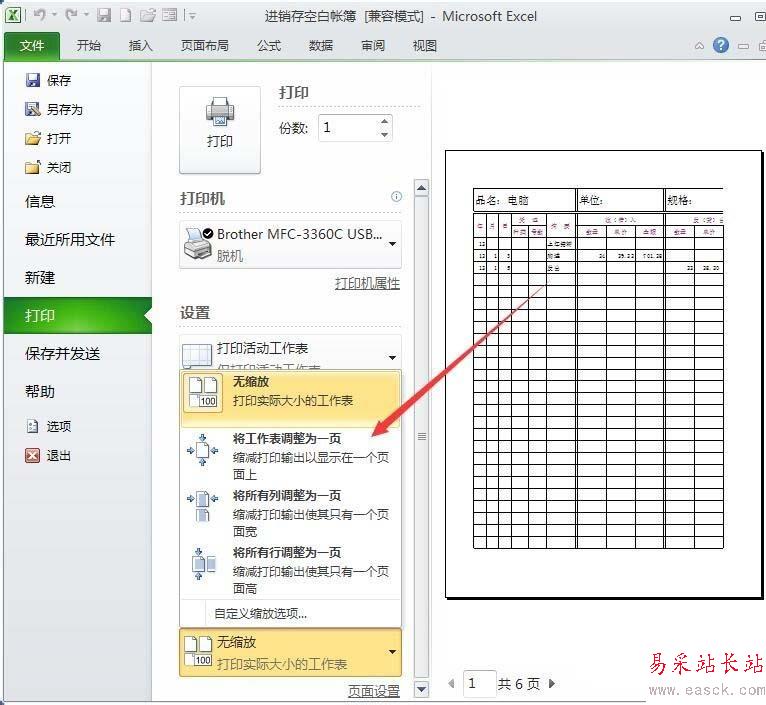
Task: Click 另存为 in the backstage menu
Action: point(54,109)
